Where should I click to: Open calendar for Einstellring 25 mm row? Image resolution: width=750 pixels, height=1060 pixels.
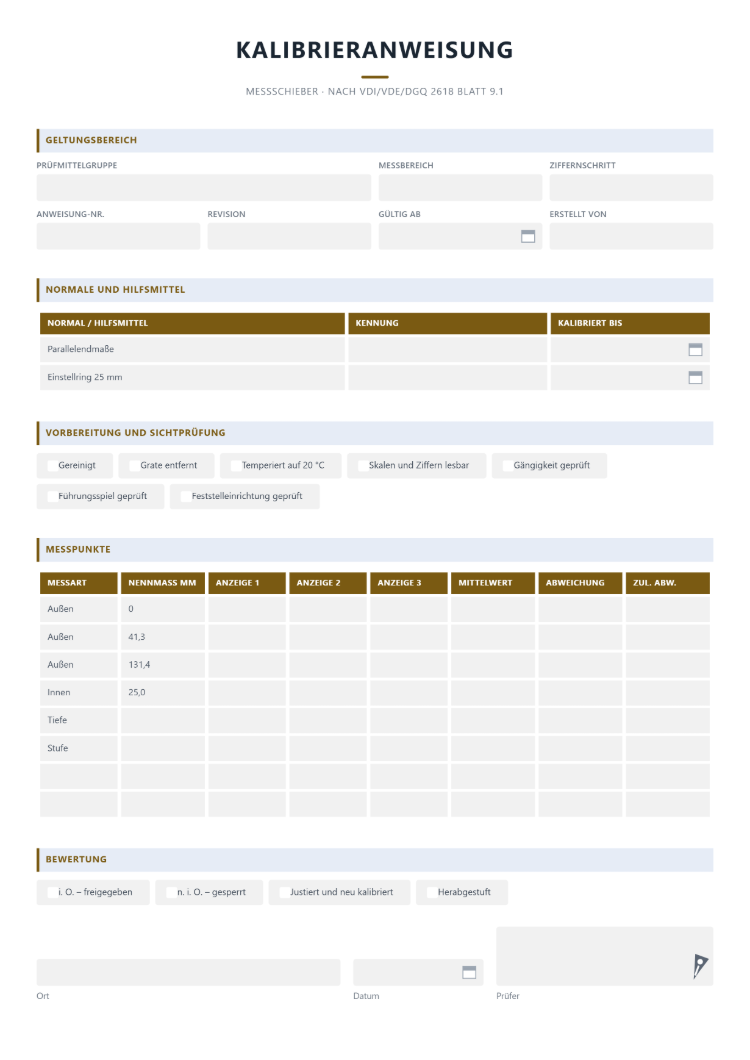[x=695, y=377]
